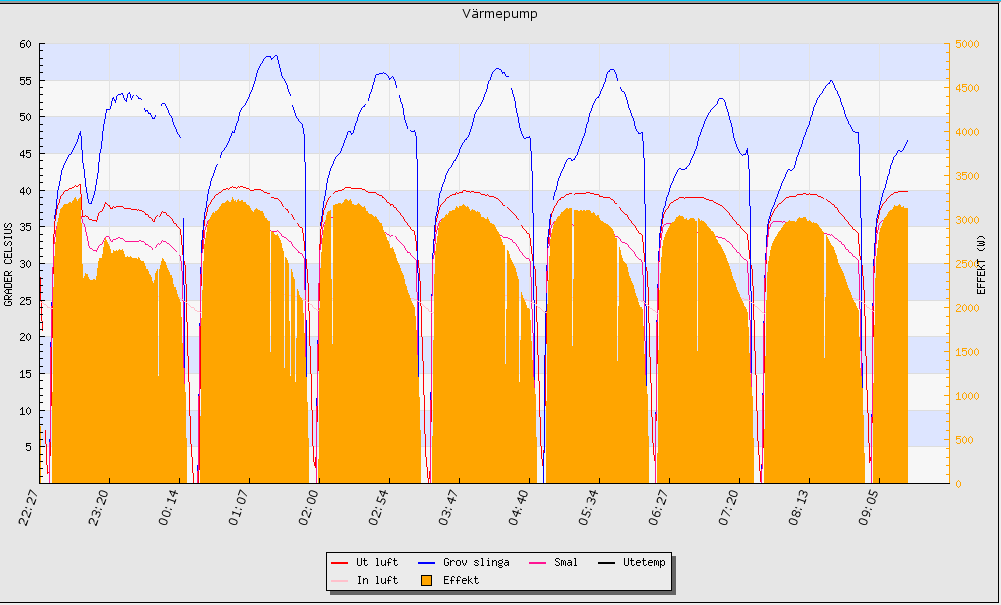This screenshot has width=1001, height=605.
Task: Click the EFFEKT (W) axis title
Action: pyautogui.click(x=983, y=264)
